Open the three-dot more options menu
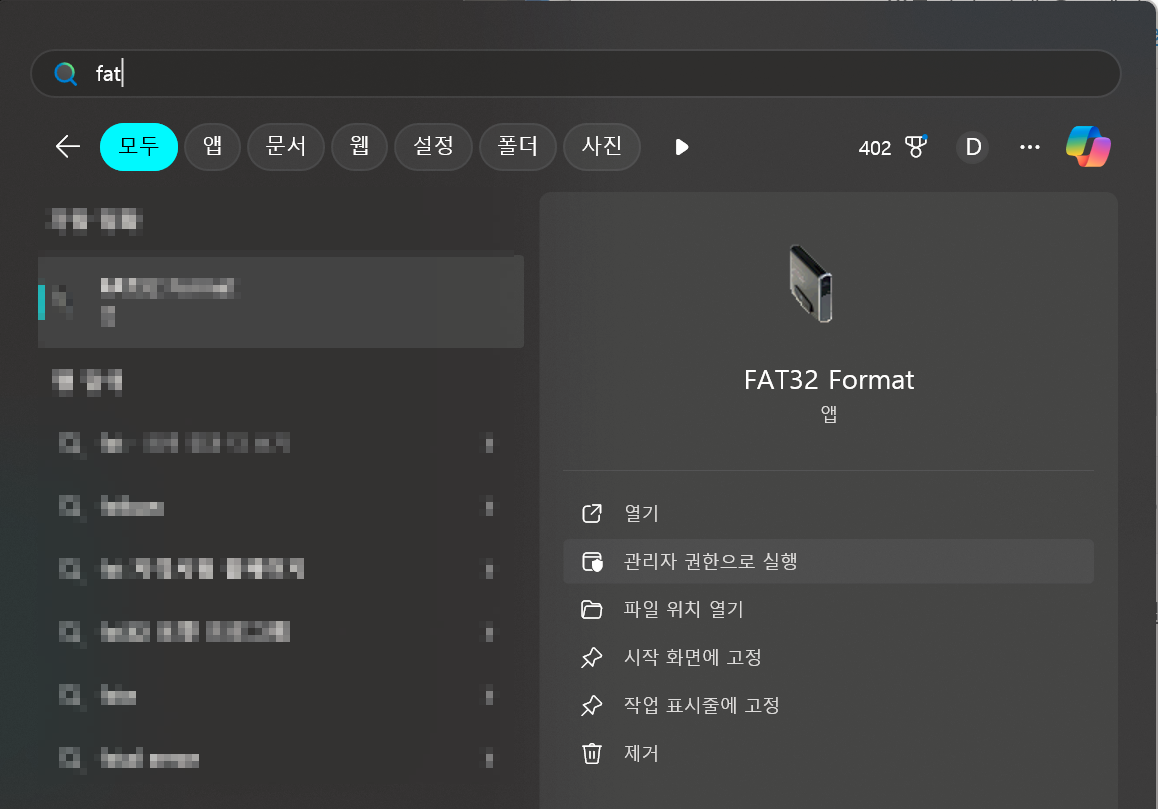 coord(1029,147)
